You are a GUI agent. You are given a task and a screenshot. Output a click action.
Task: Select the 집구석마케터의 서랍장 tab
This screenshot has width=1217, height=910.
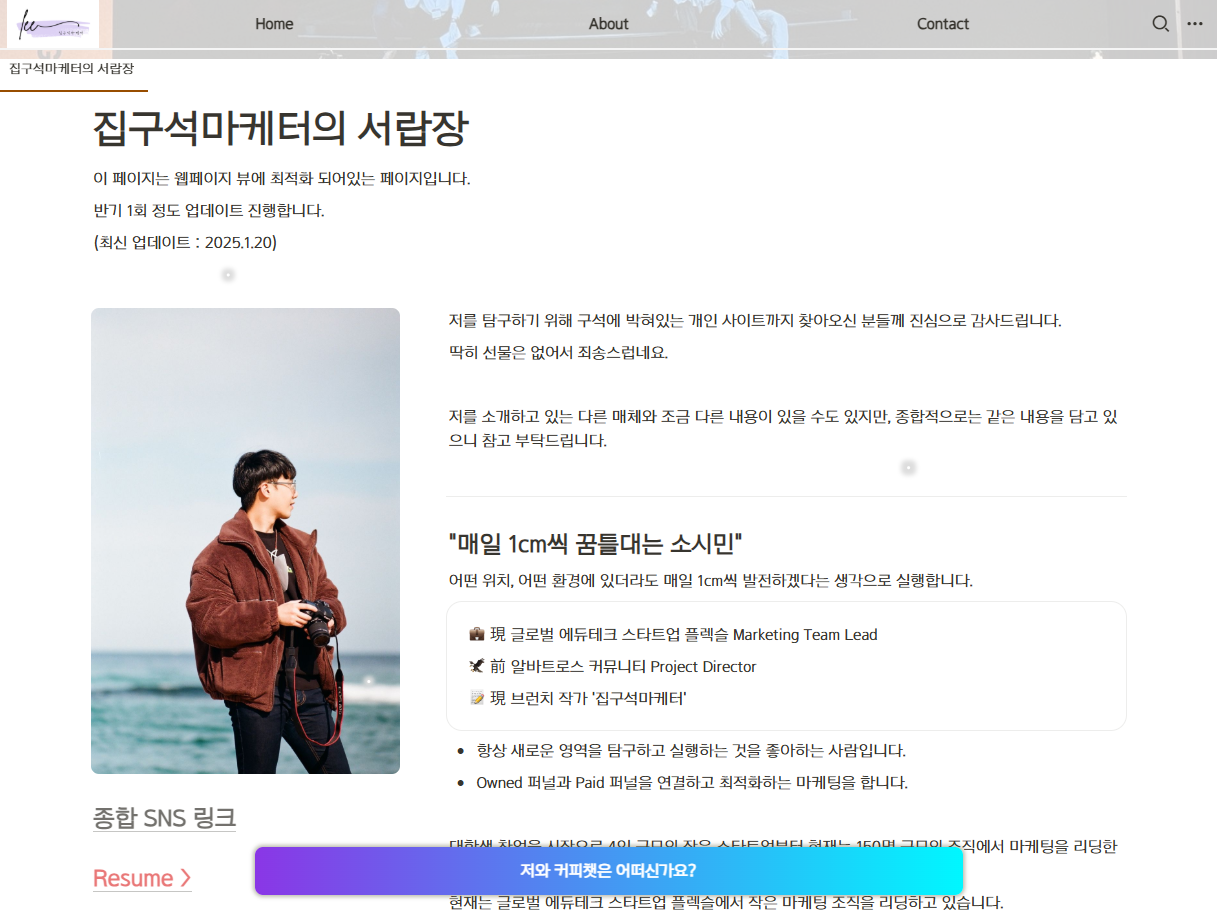70,71
